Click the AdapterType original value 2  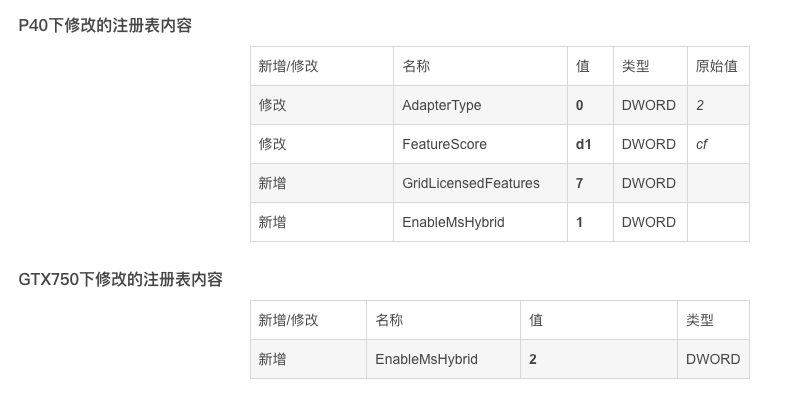pos(700,105)
